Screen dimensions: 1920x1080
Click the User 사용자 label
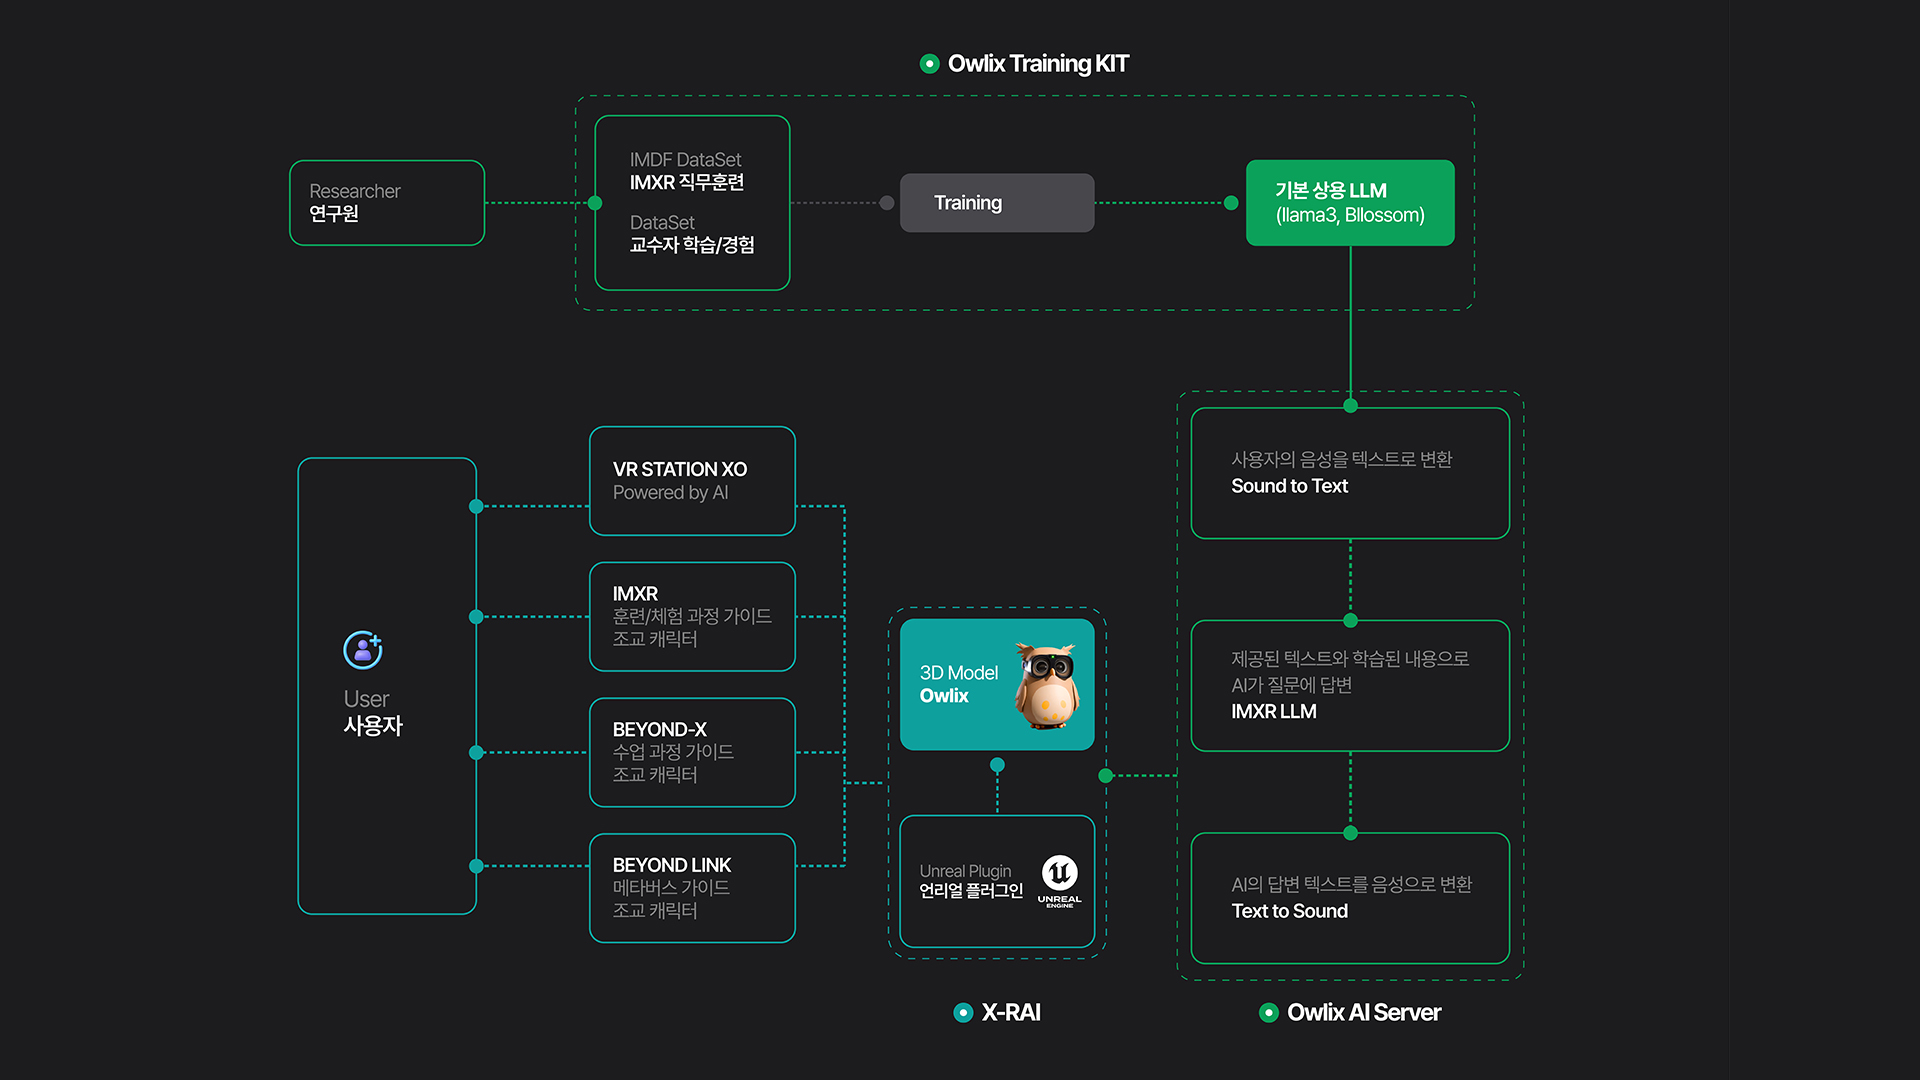point(373,713)
